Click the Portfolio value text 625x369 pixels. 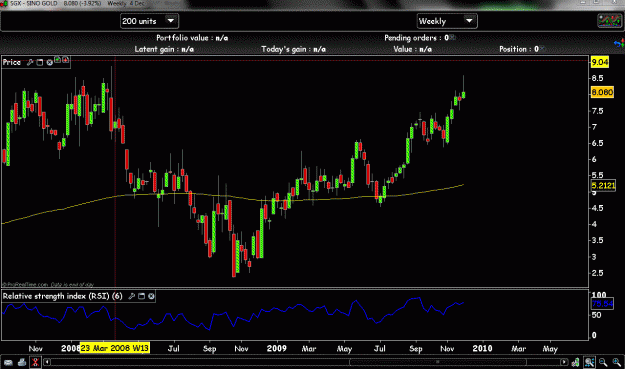(x=192, y=38)
